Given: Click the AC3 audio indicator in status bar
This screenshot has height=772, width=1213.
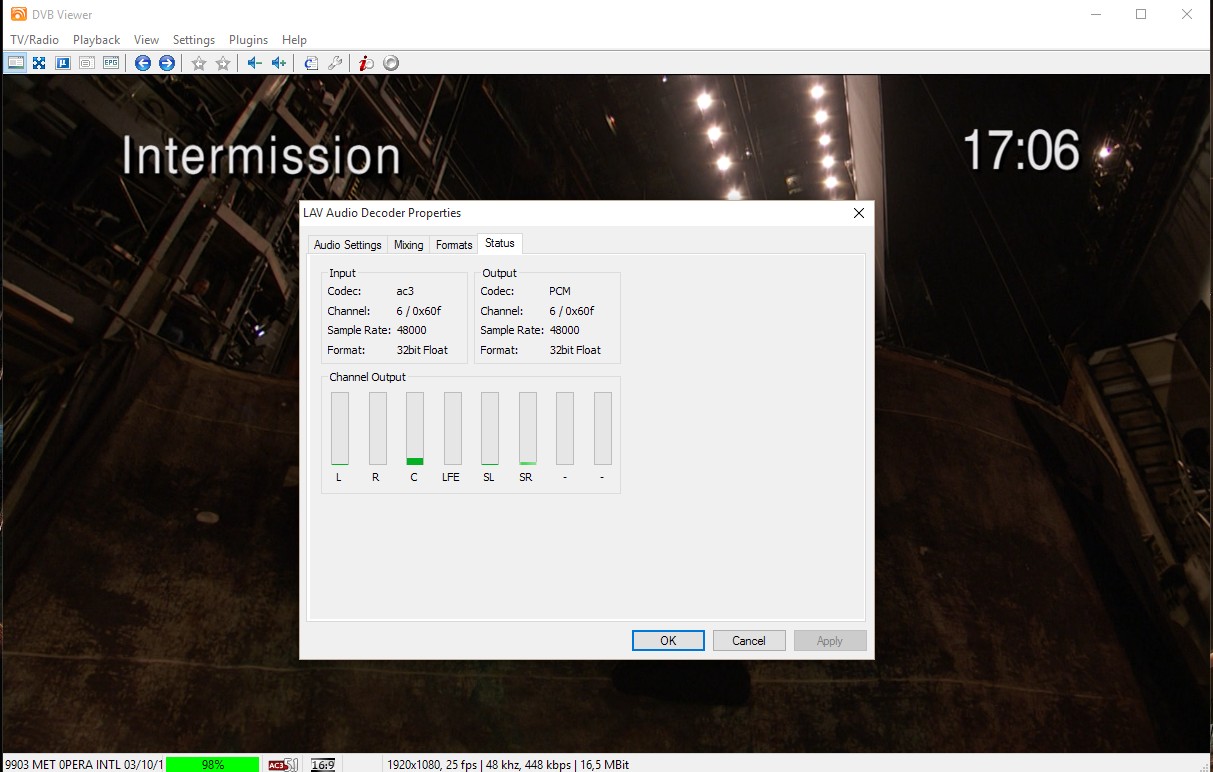Looking at the screenshot, I should pos(283,764).
